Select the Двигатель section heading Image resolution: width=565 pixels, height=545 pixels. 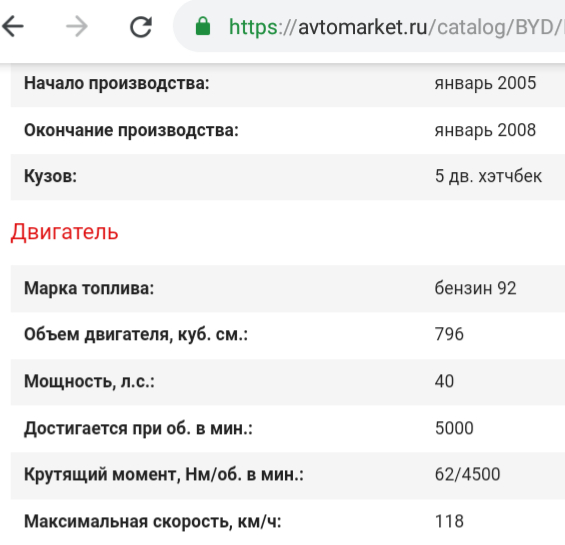point(64,232)
